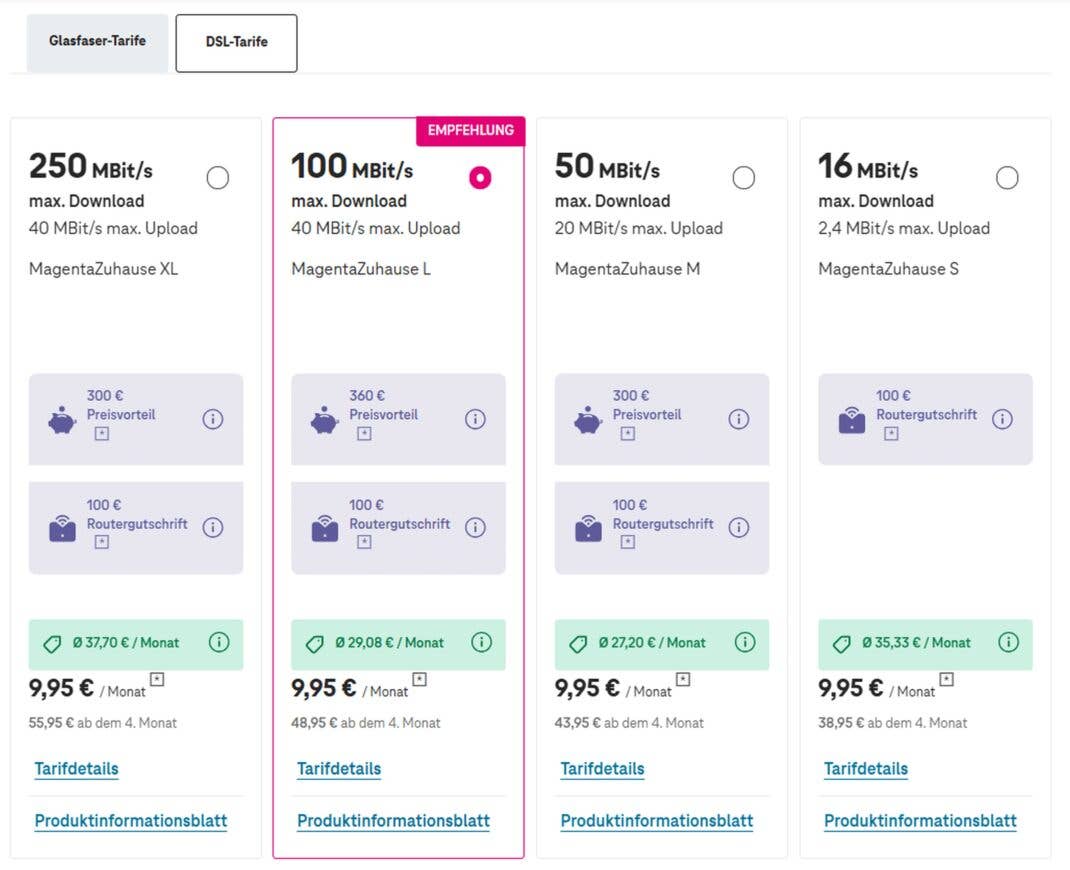Image resolution: width=1070 pixels, height=870 pixels.
Task: Click the MagentaZuhause XL tariff name
Action: coord(103,269)
